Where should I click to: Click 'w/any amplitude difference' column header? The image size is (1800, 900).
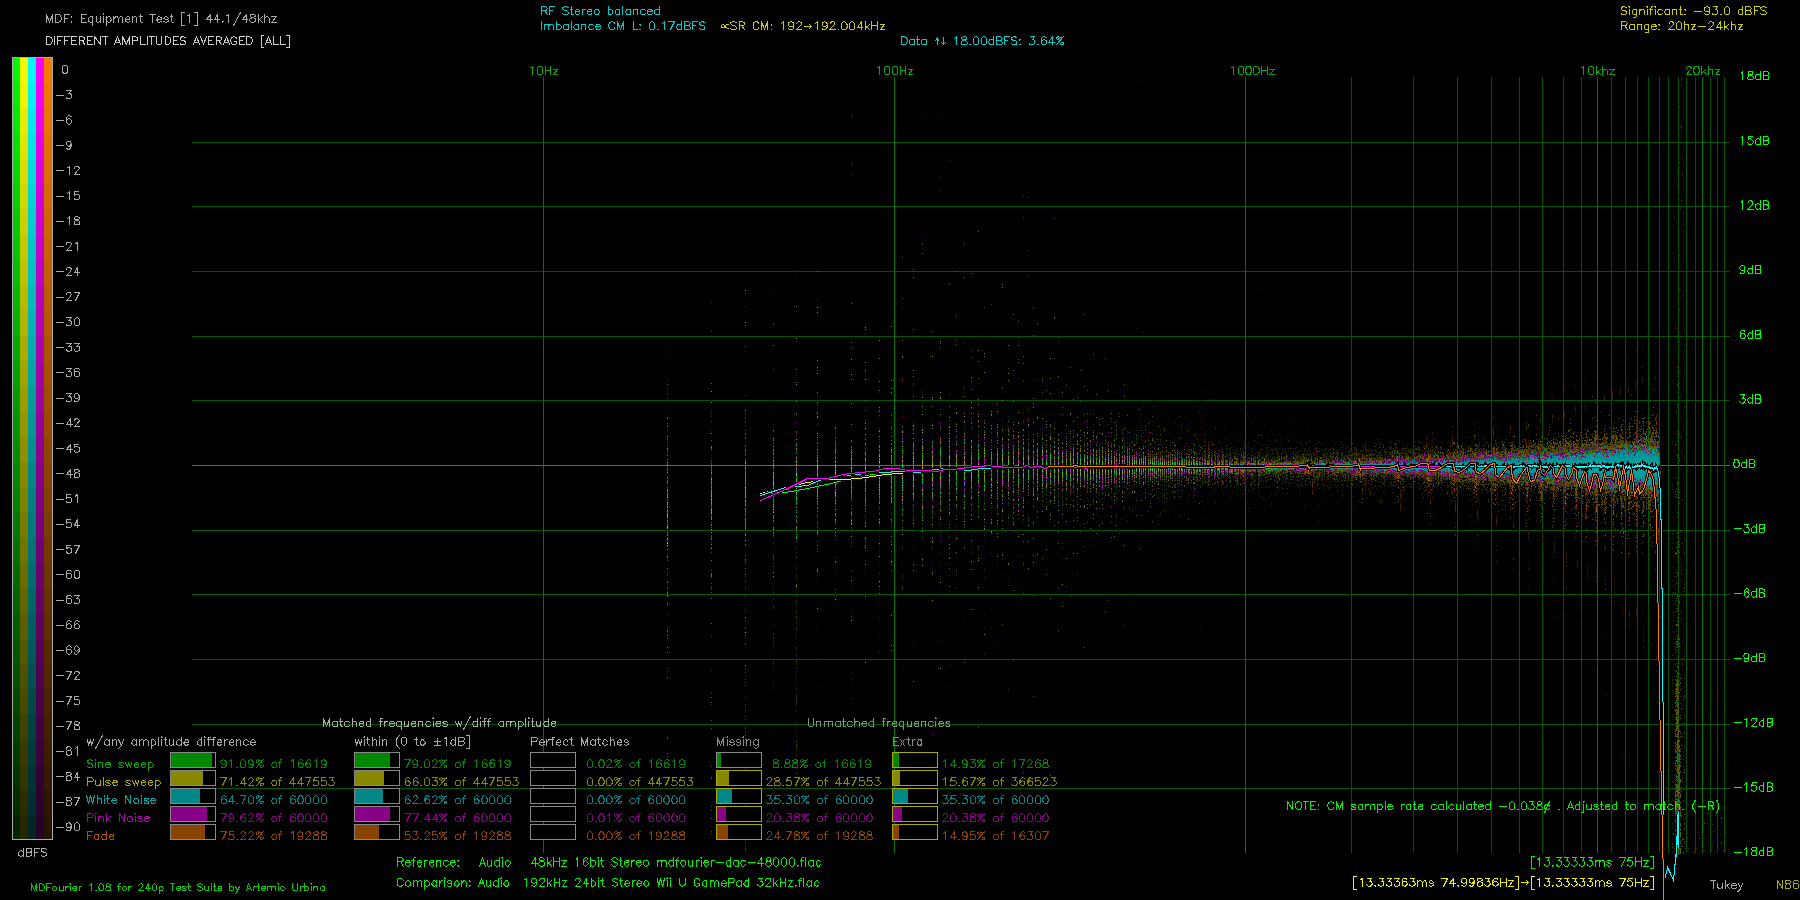click(x=171, y=742)
